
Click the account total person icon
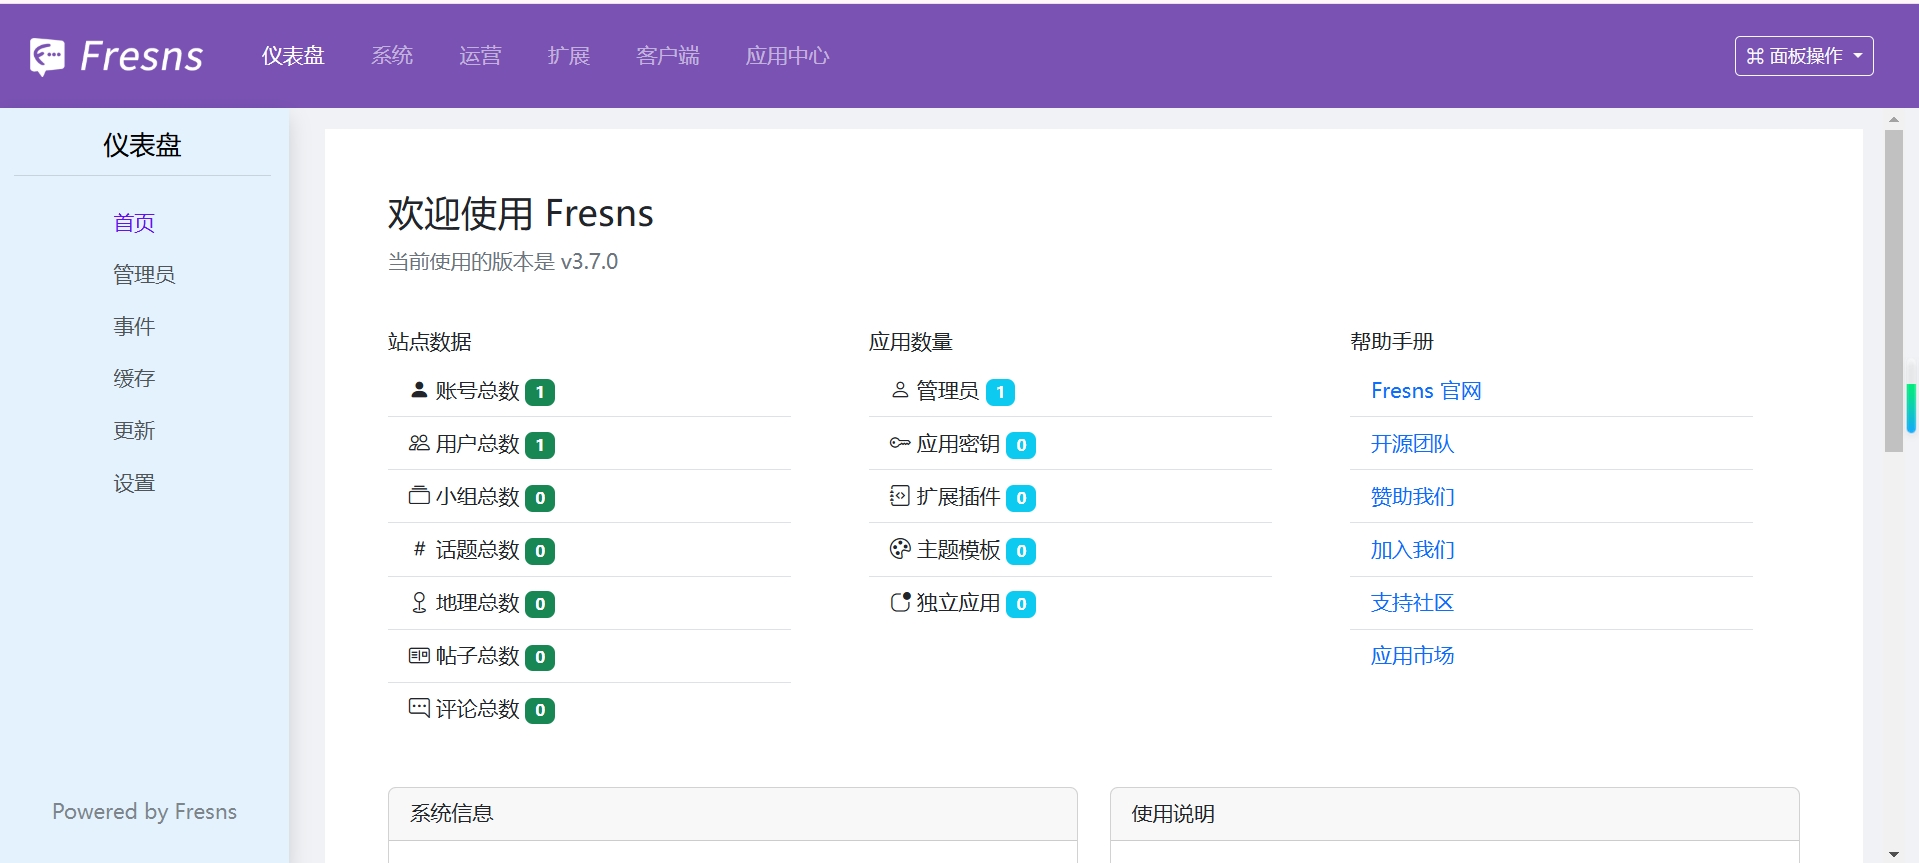419,390
